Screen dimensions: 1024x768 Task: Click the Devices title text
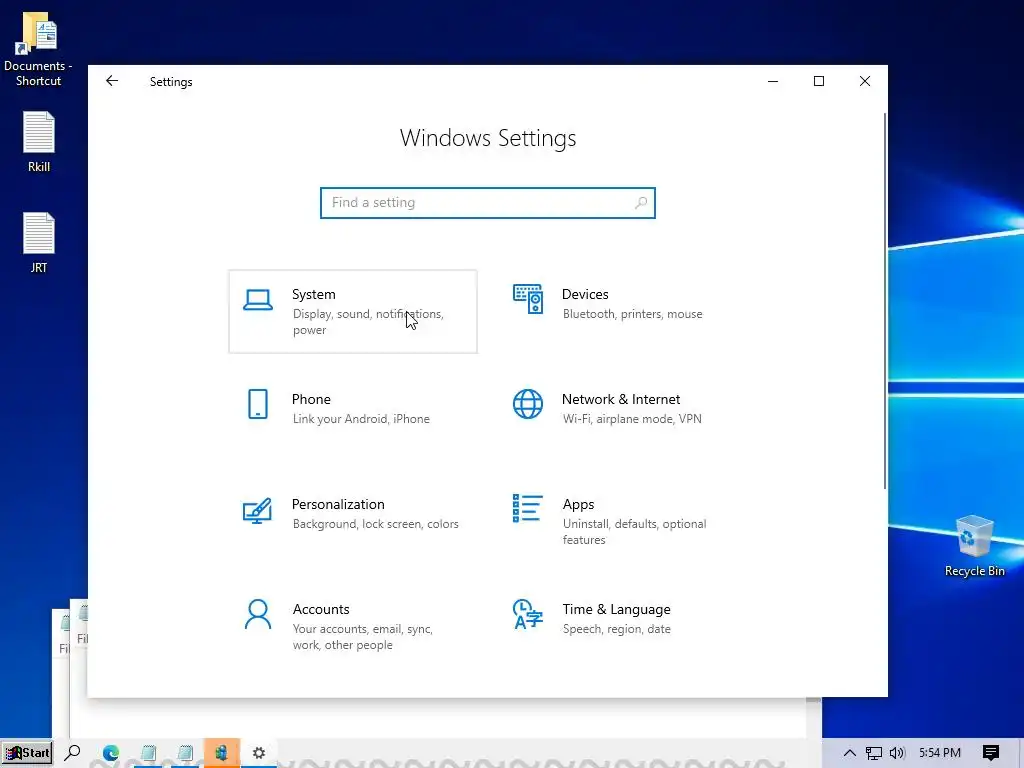(585, 295)
